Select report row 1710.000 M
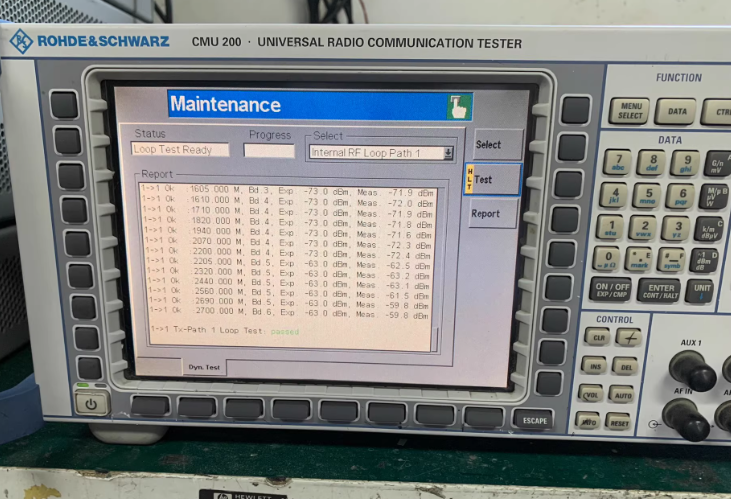The image size is (731, 499). pyautogui.click(x=287, y=212)
